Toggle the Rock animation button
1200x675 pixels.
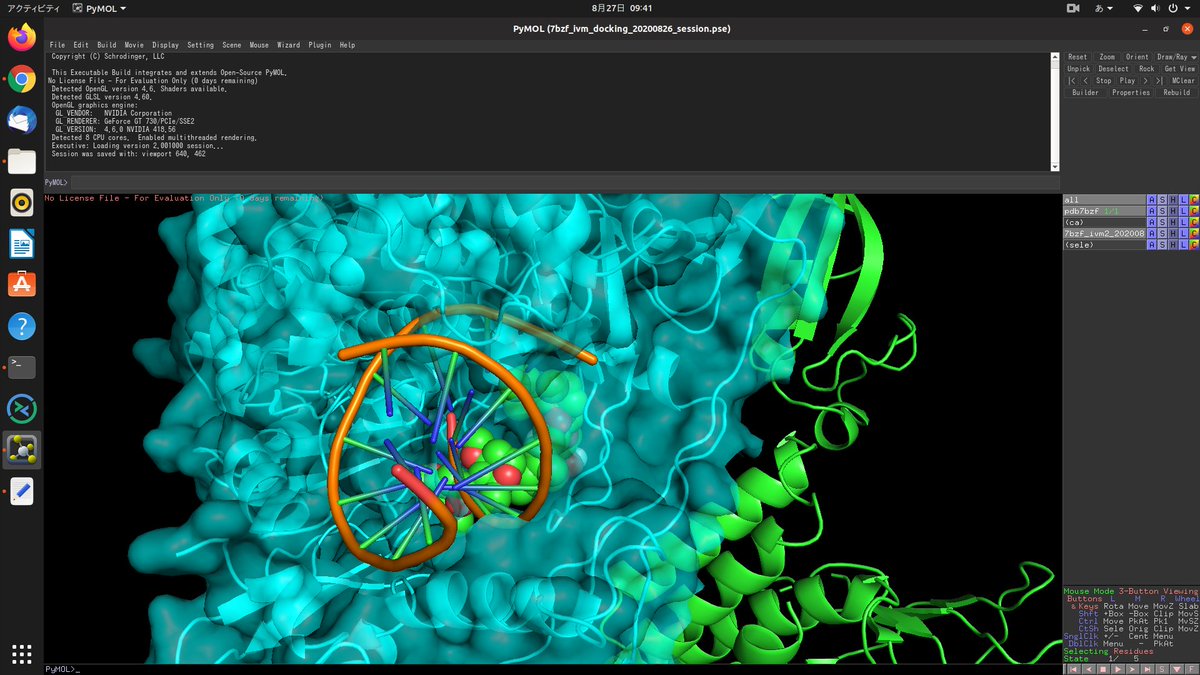[1146, 69]
